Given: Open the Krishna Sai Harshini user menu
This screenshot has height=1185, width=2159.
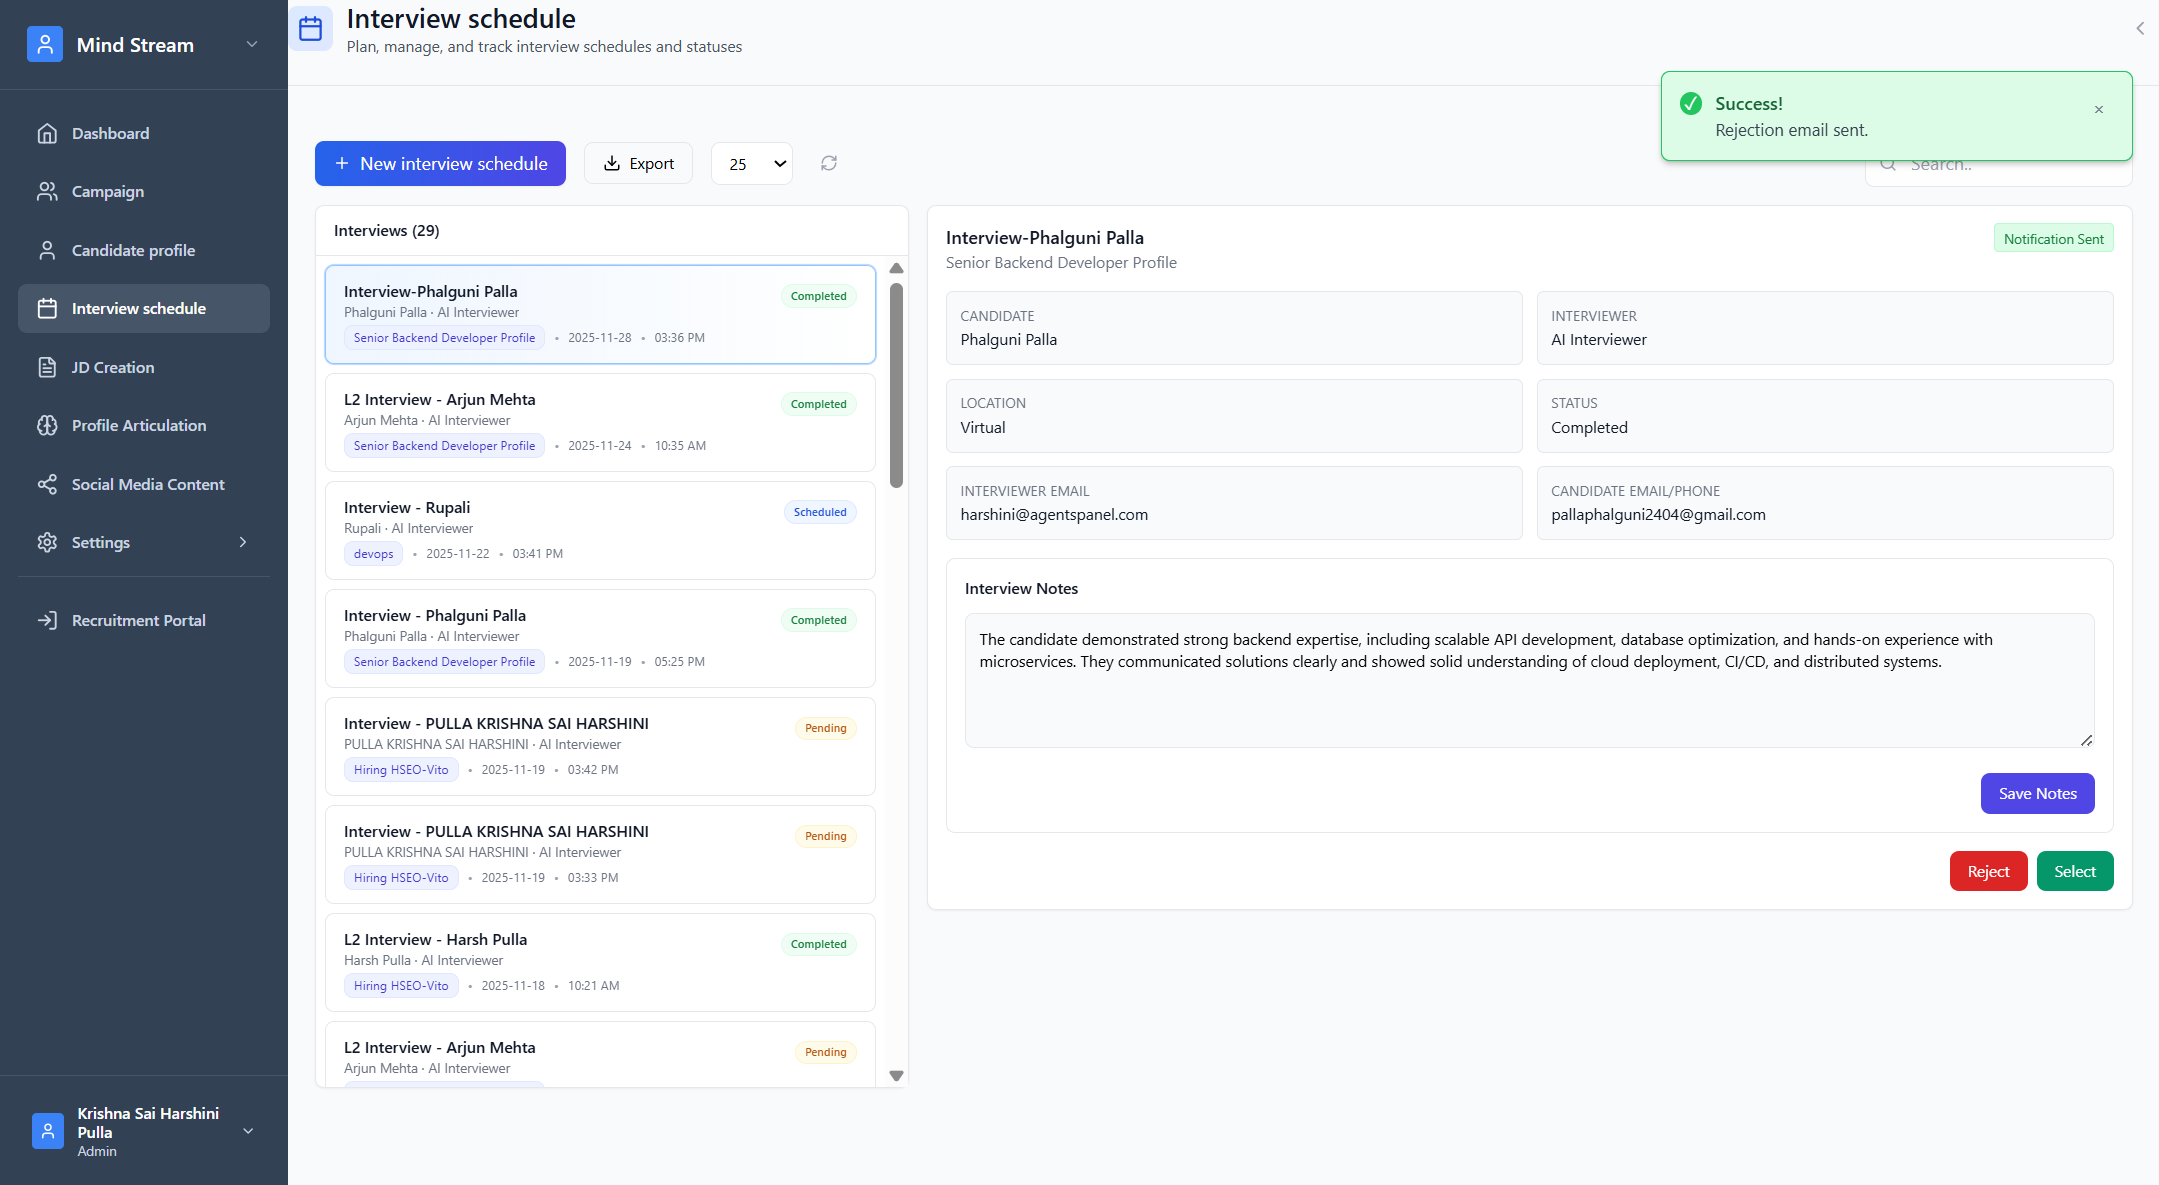Looking at the screenshot, I should click(x=248, y=1131).
